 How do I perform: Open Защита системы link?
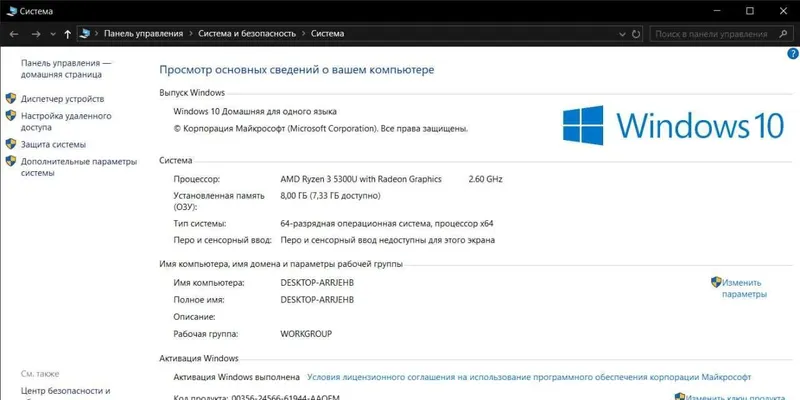(54, 144)
